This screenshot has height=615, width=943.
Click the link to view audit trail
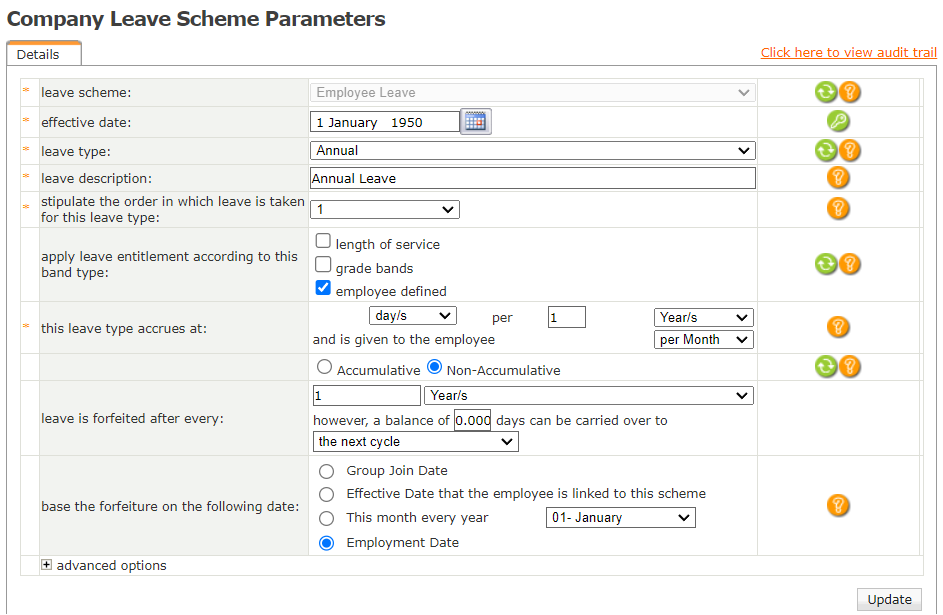[x=848, y=53]
